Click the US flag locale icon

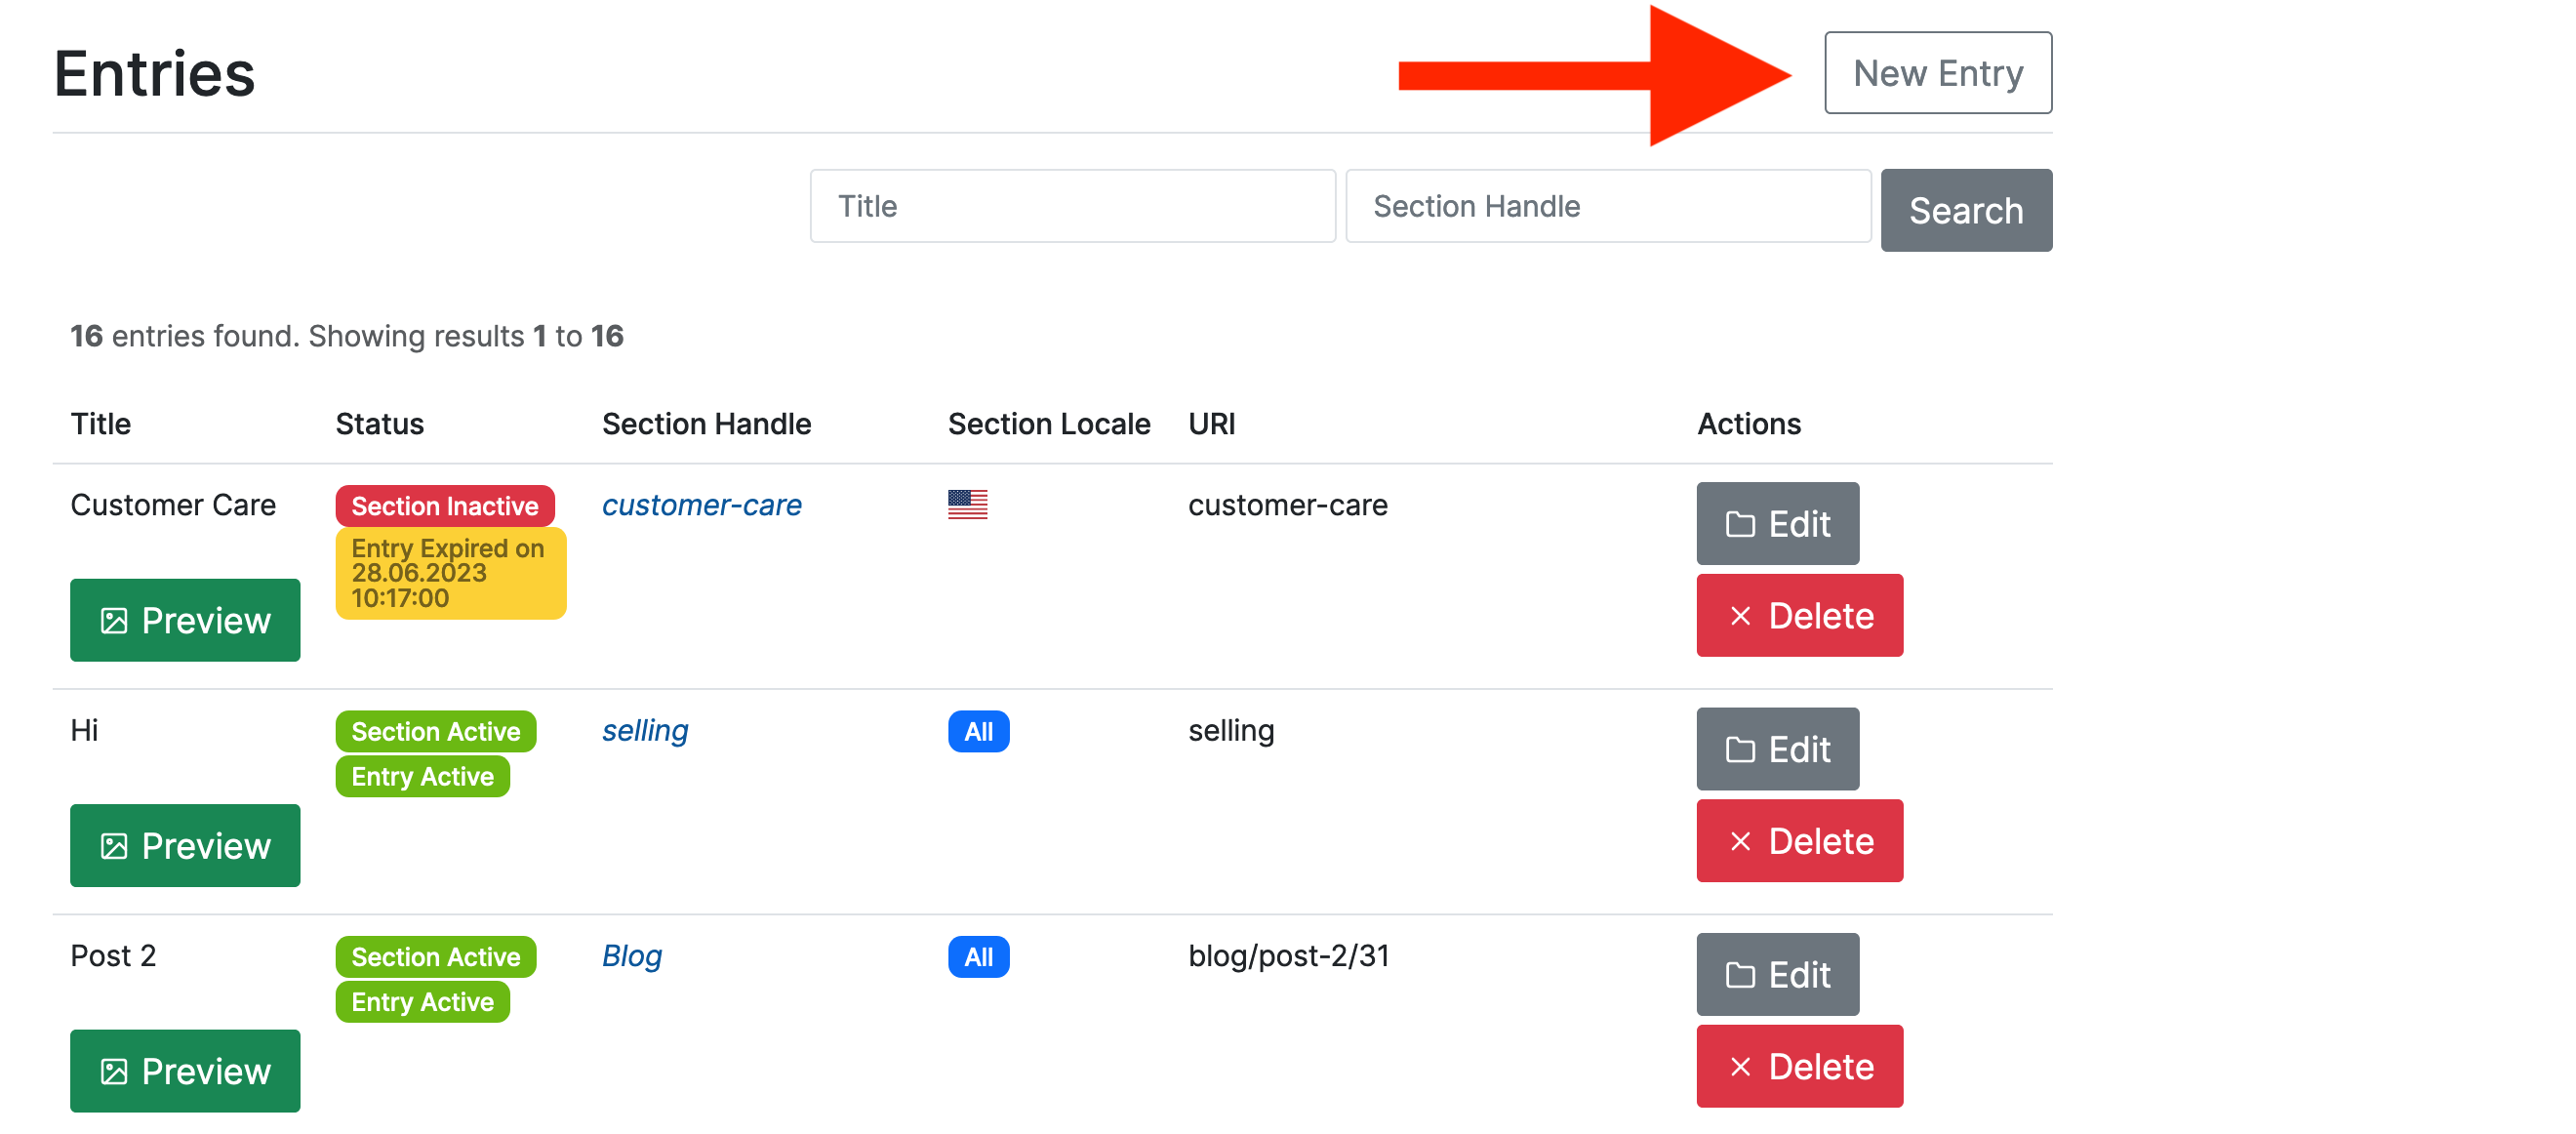click(x=967, y=504)
